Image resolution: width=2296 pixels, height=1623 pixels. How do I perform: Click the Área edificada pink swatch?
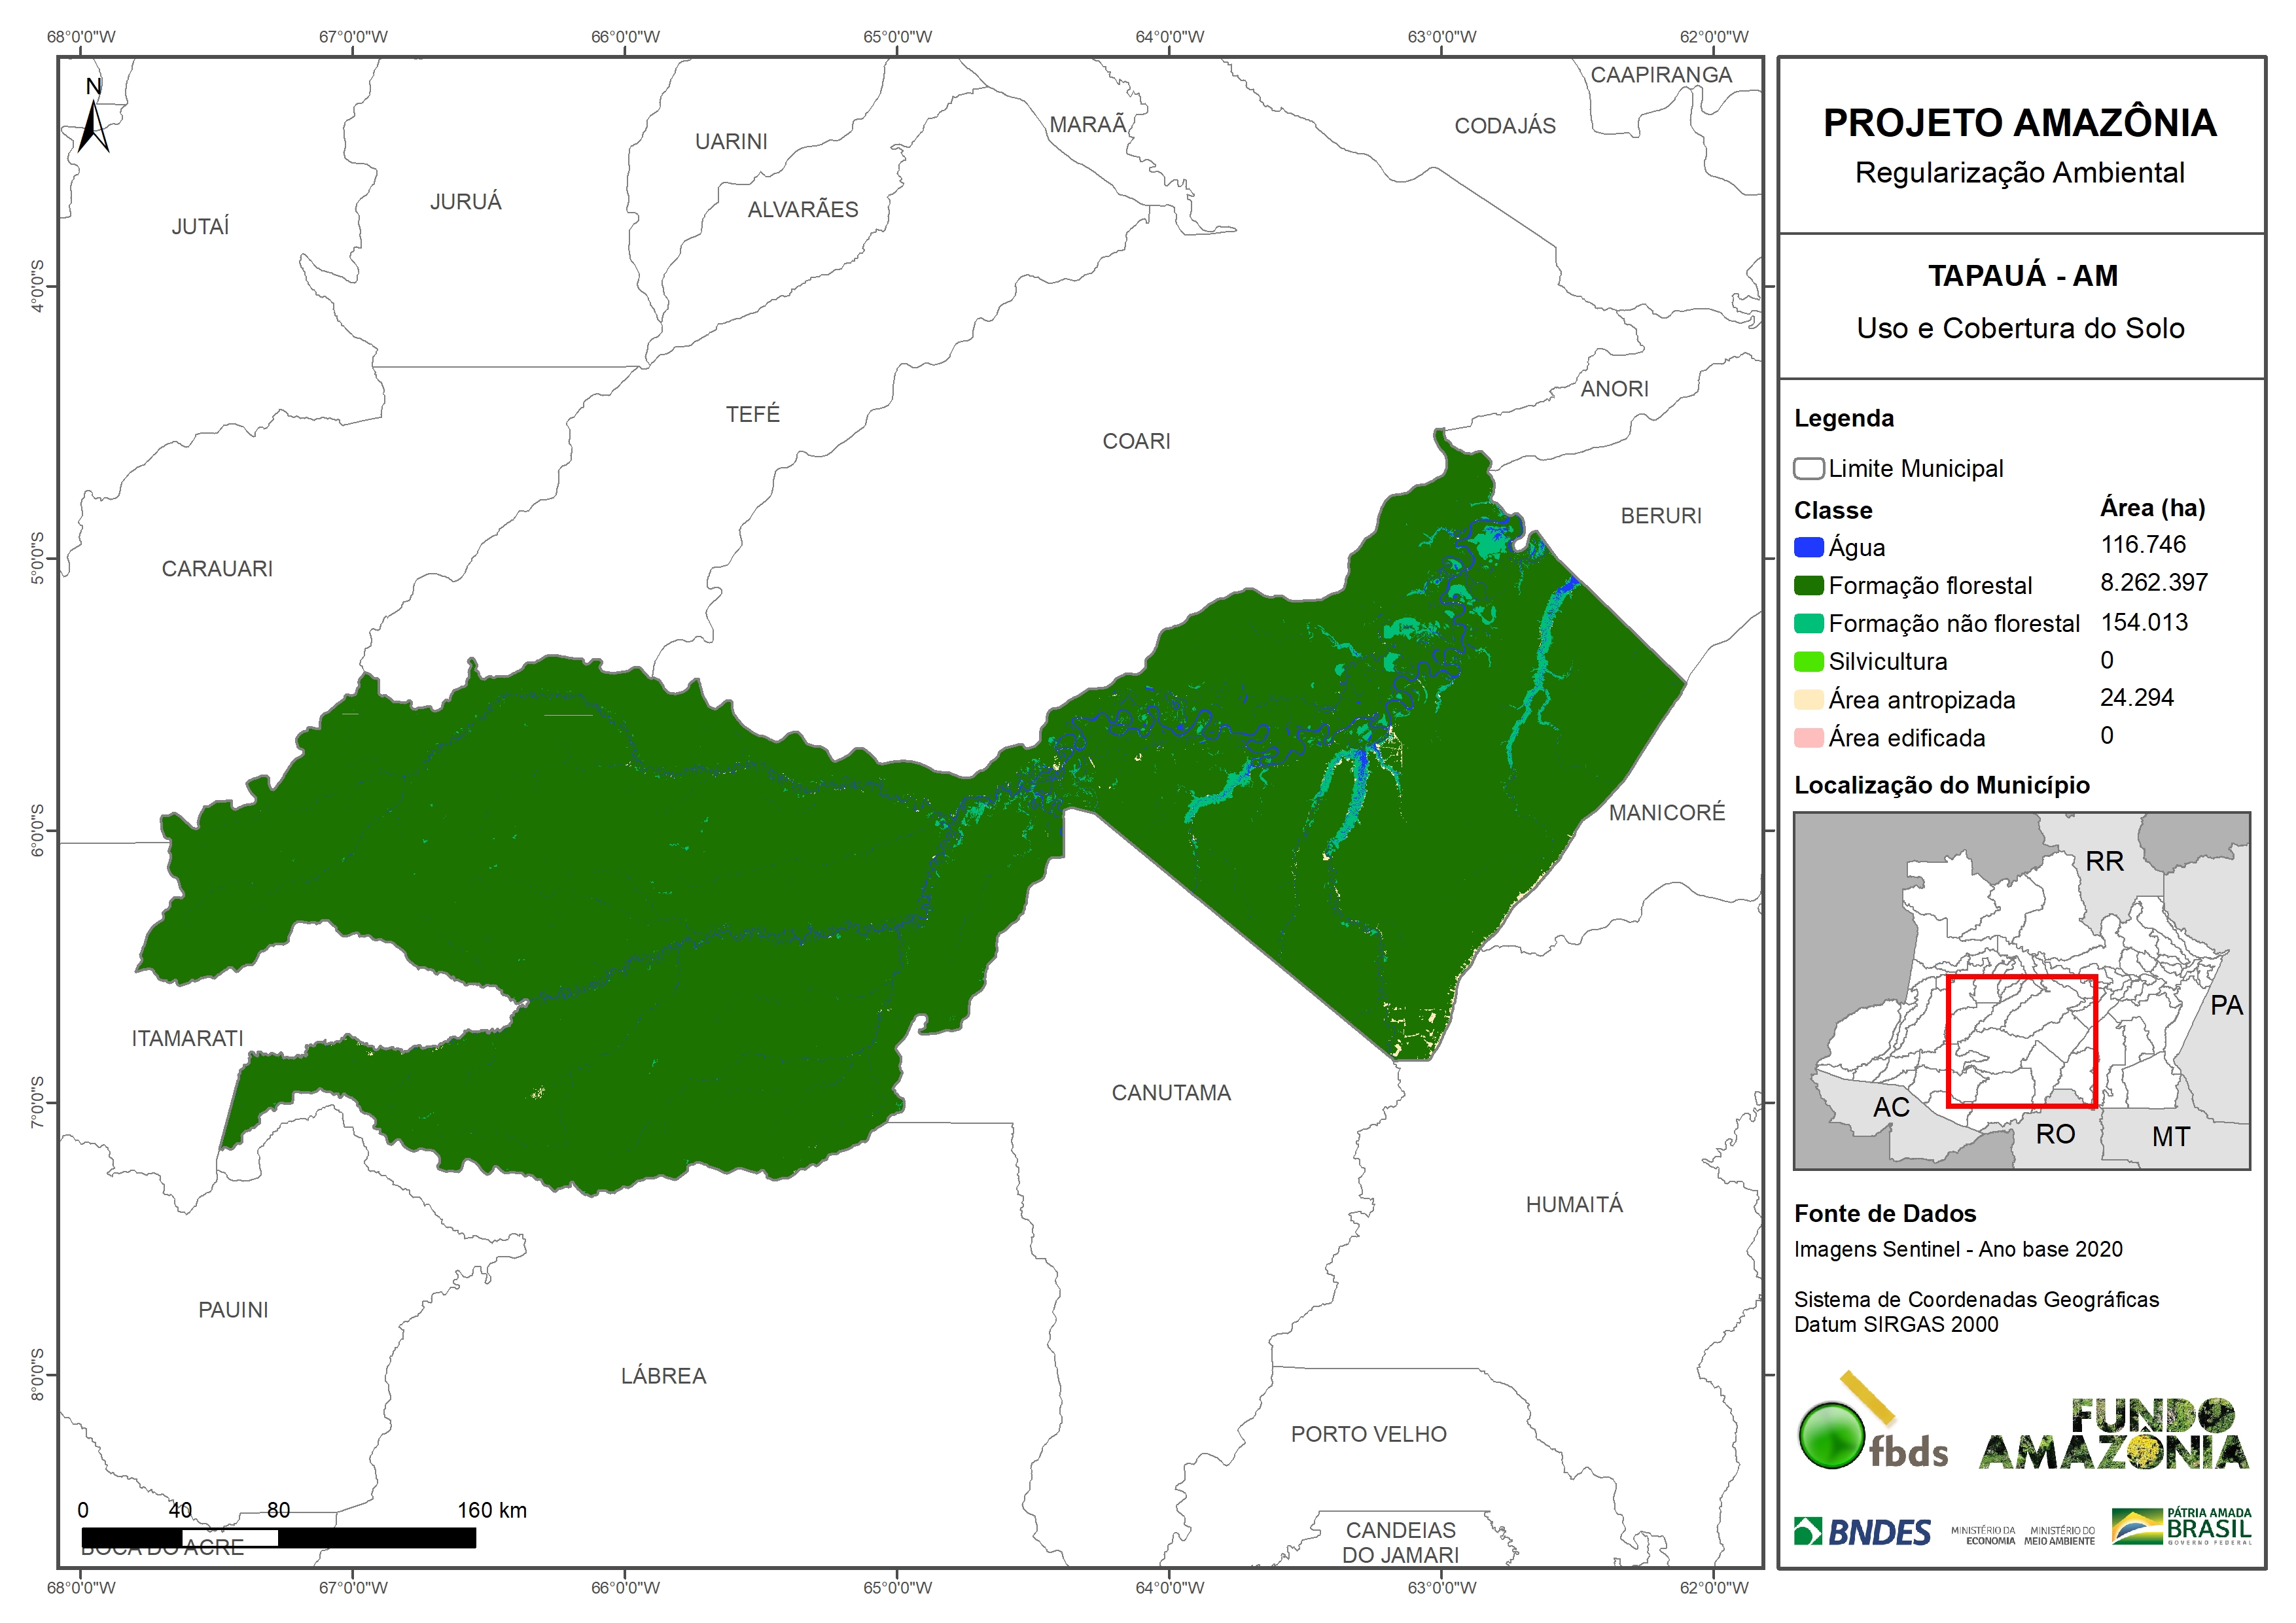(x=1808, y=738)
